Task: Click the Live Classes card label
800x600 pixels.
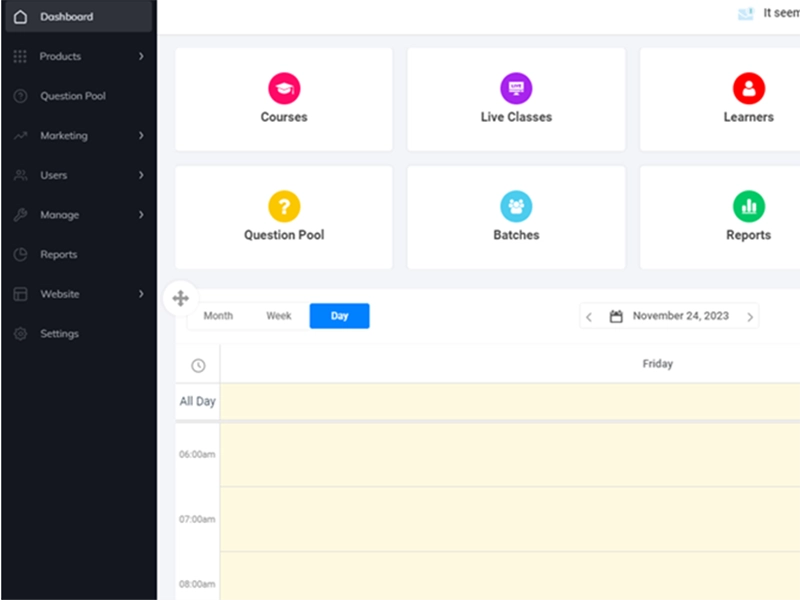Action: click(516, 117)
